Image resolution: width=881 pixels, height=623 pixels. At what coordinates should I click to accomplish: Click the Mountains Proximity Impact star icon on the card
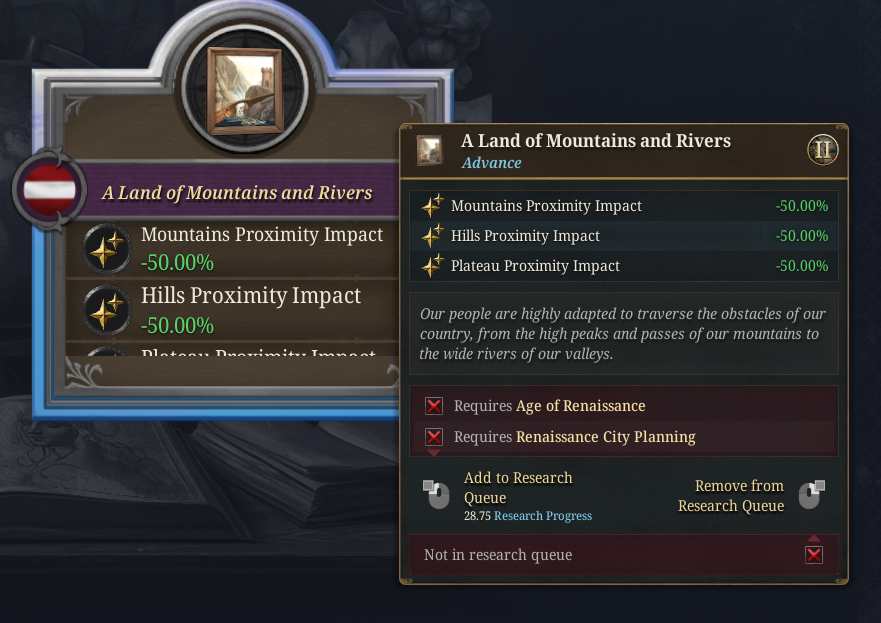[104, 248]
